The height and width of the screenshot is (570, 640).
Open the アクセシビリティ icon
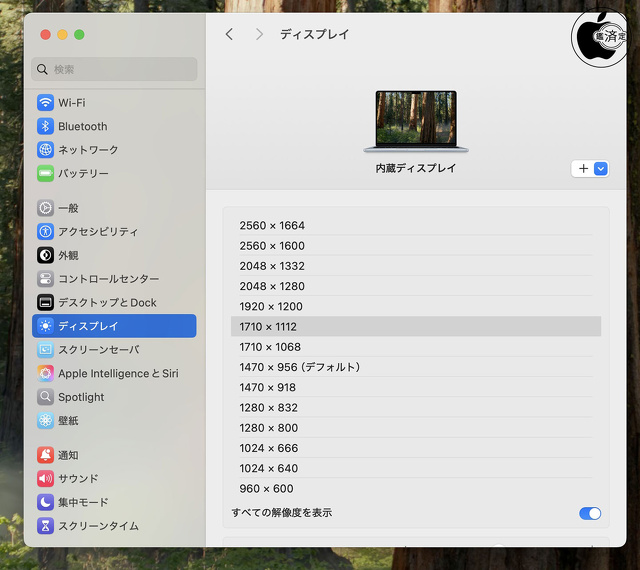click(45, 232)
